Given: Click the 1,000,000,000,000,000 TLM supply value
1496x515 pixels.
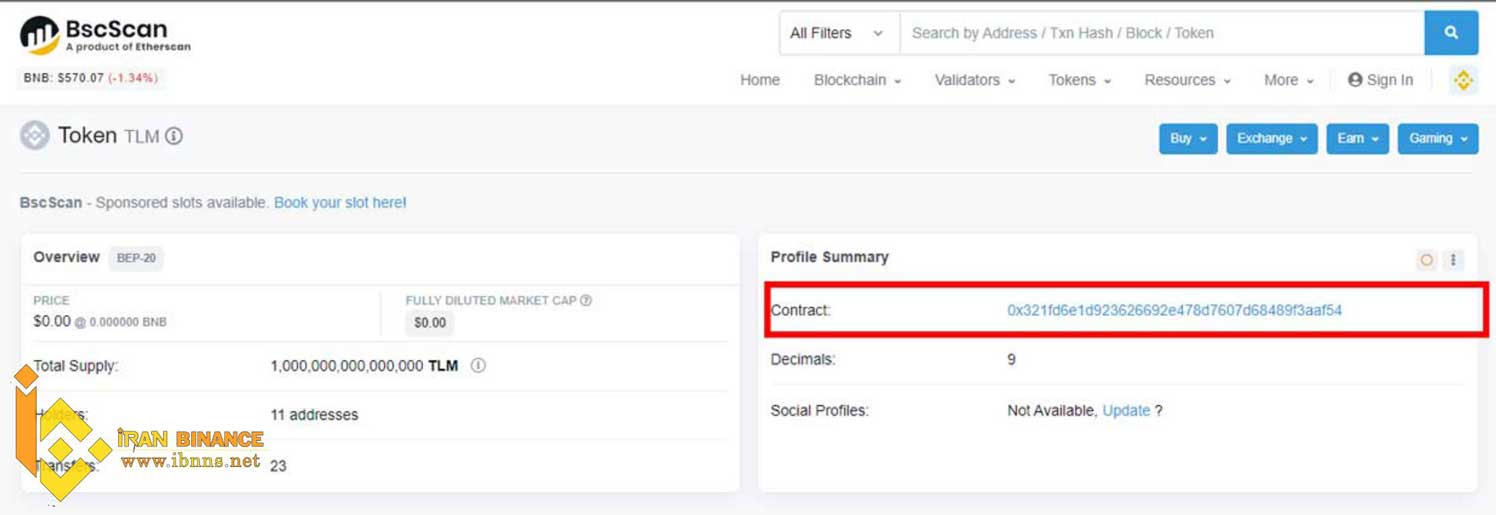Looking at the screenshot, I should (364, 366).
